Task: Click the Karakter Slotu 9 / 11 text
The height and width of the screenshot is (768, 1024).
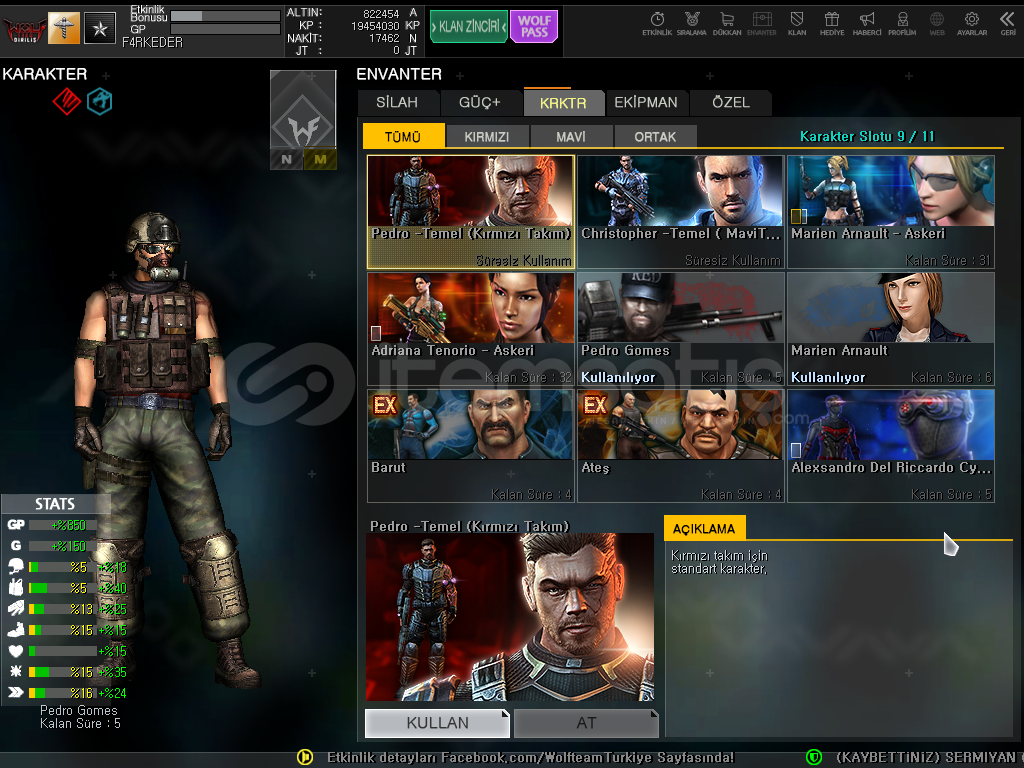Action: tap(867, 136)
